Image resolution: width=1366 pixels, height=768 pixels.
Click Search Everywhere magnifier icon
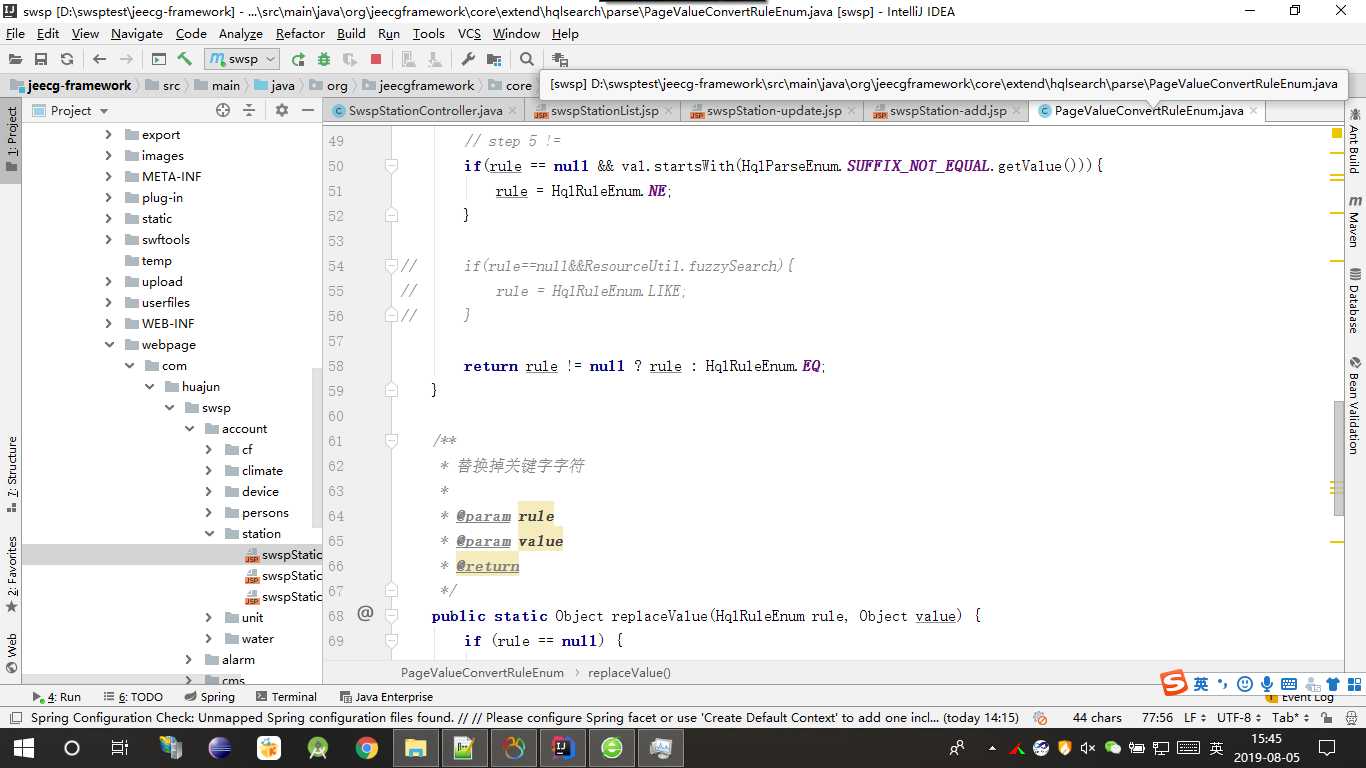coord(527,59)
